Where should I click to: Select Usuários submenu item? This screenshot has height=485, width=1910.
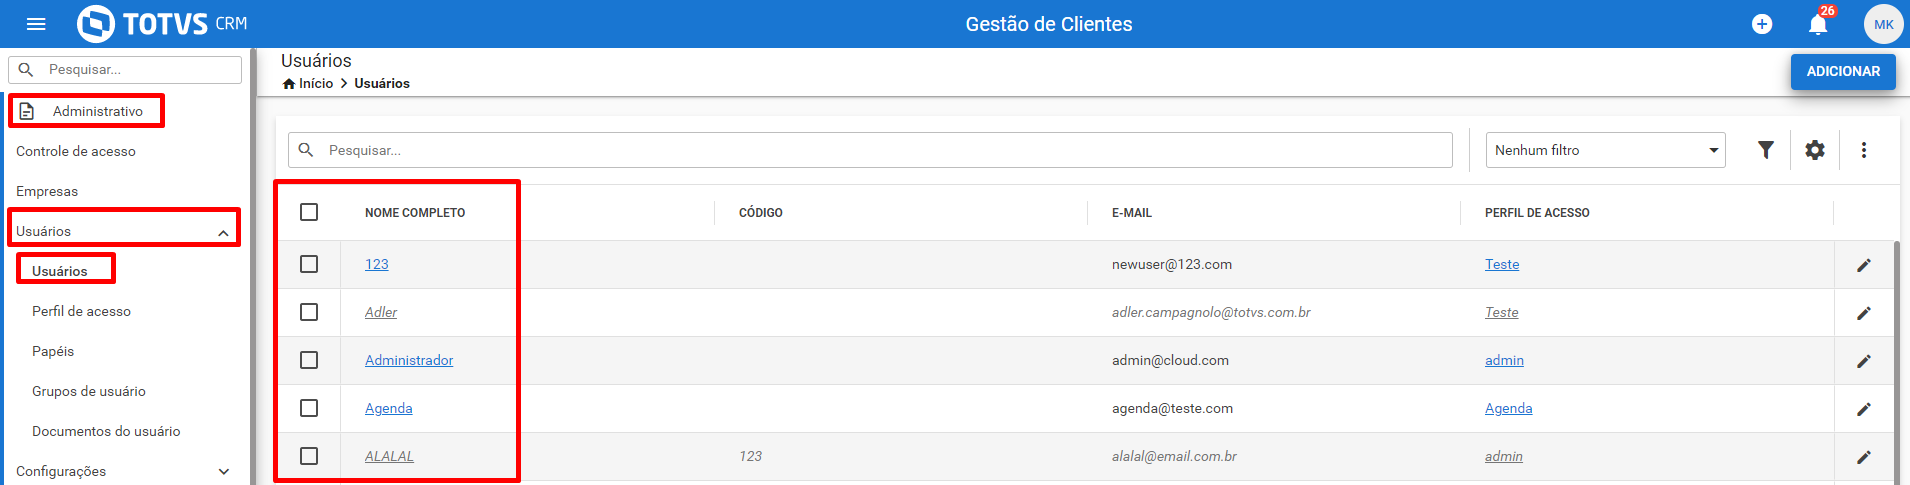[60, 271]
